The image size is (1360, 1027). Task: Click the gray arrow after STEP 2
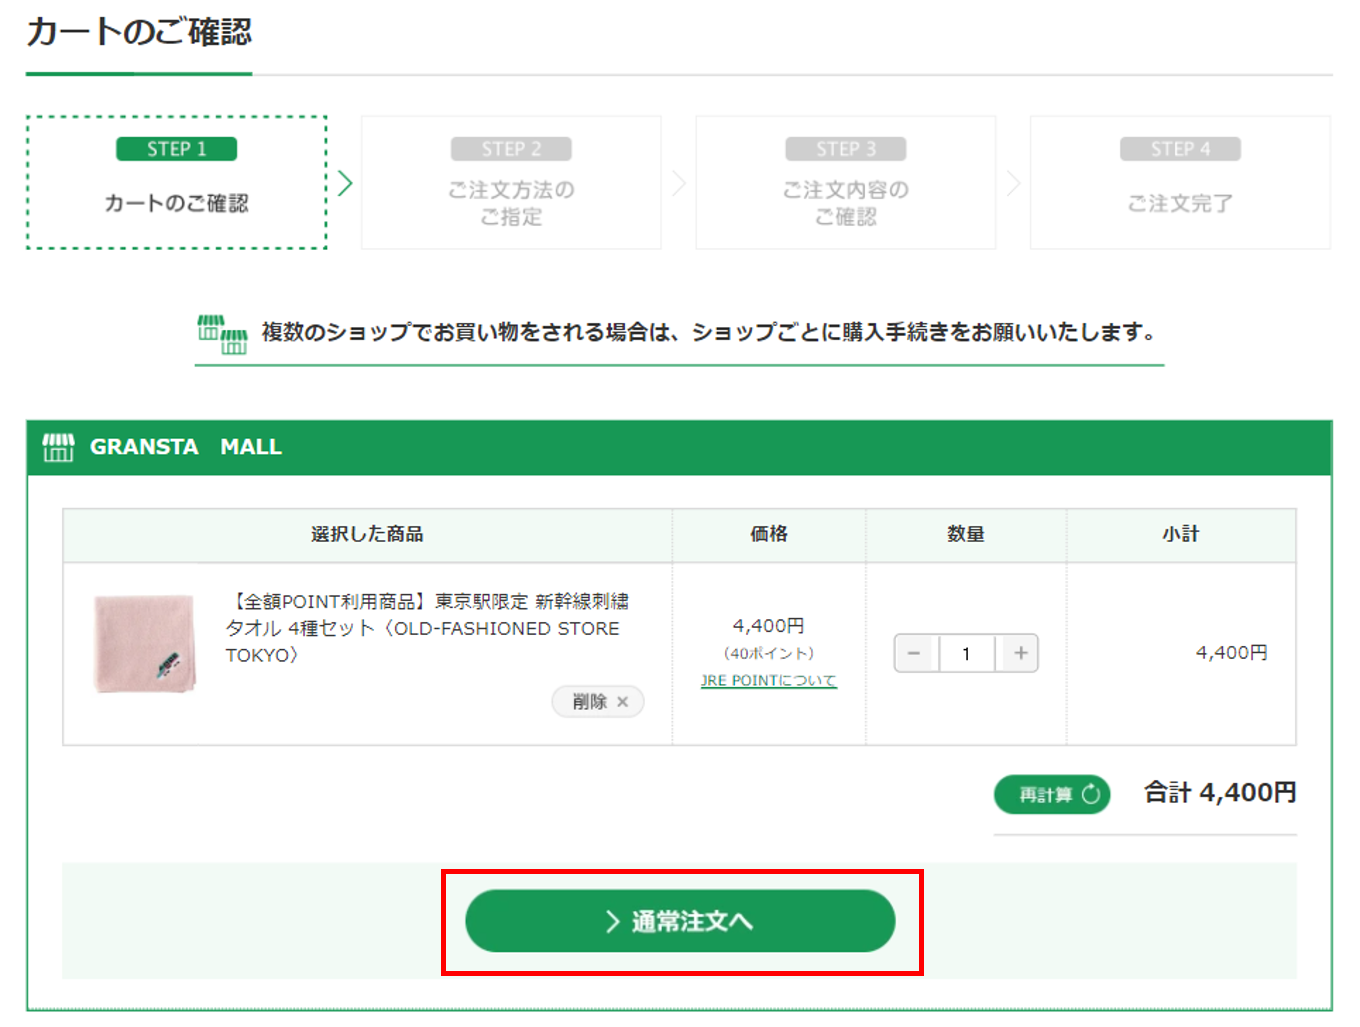click(x=679, y=183)
